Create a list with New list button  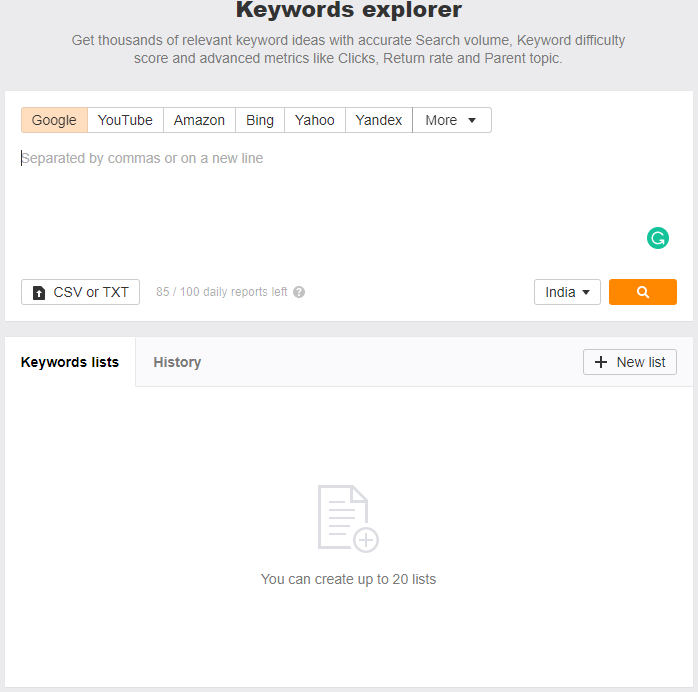(x=630, y=362)
